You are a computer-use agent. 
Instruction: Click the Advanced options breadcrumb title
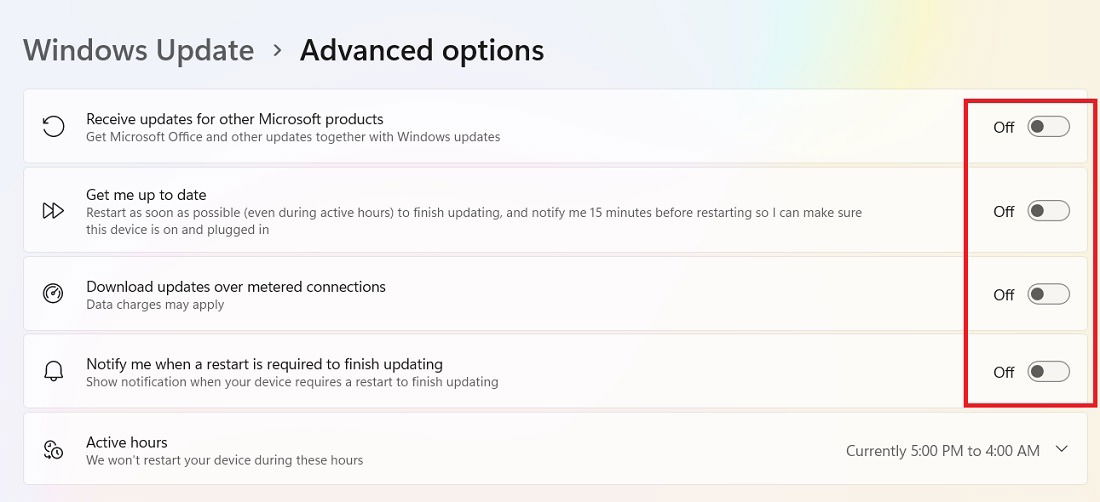click(x=422, y=50)
